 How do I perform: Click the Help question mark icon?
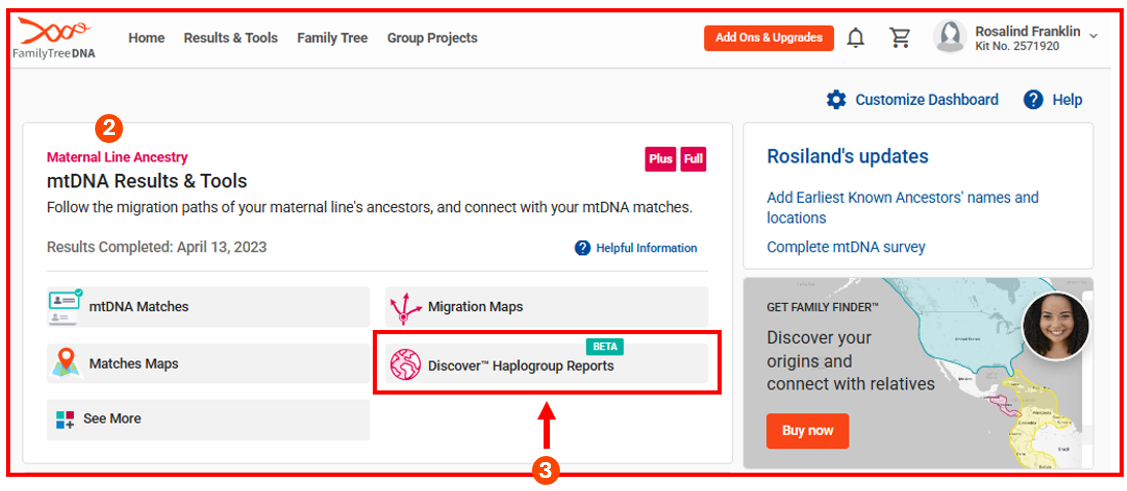(1034, 100)
